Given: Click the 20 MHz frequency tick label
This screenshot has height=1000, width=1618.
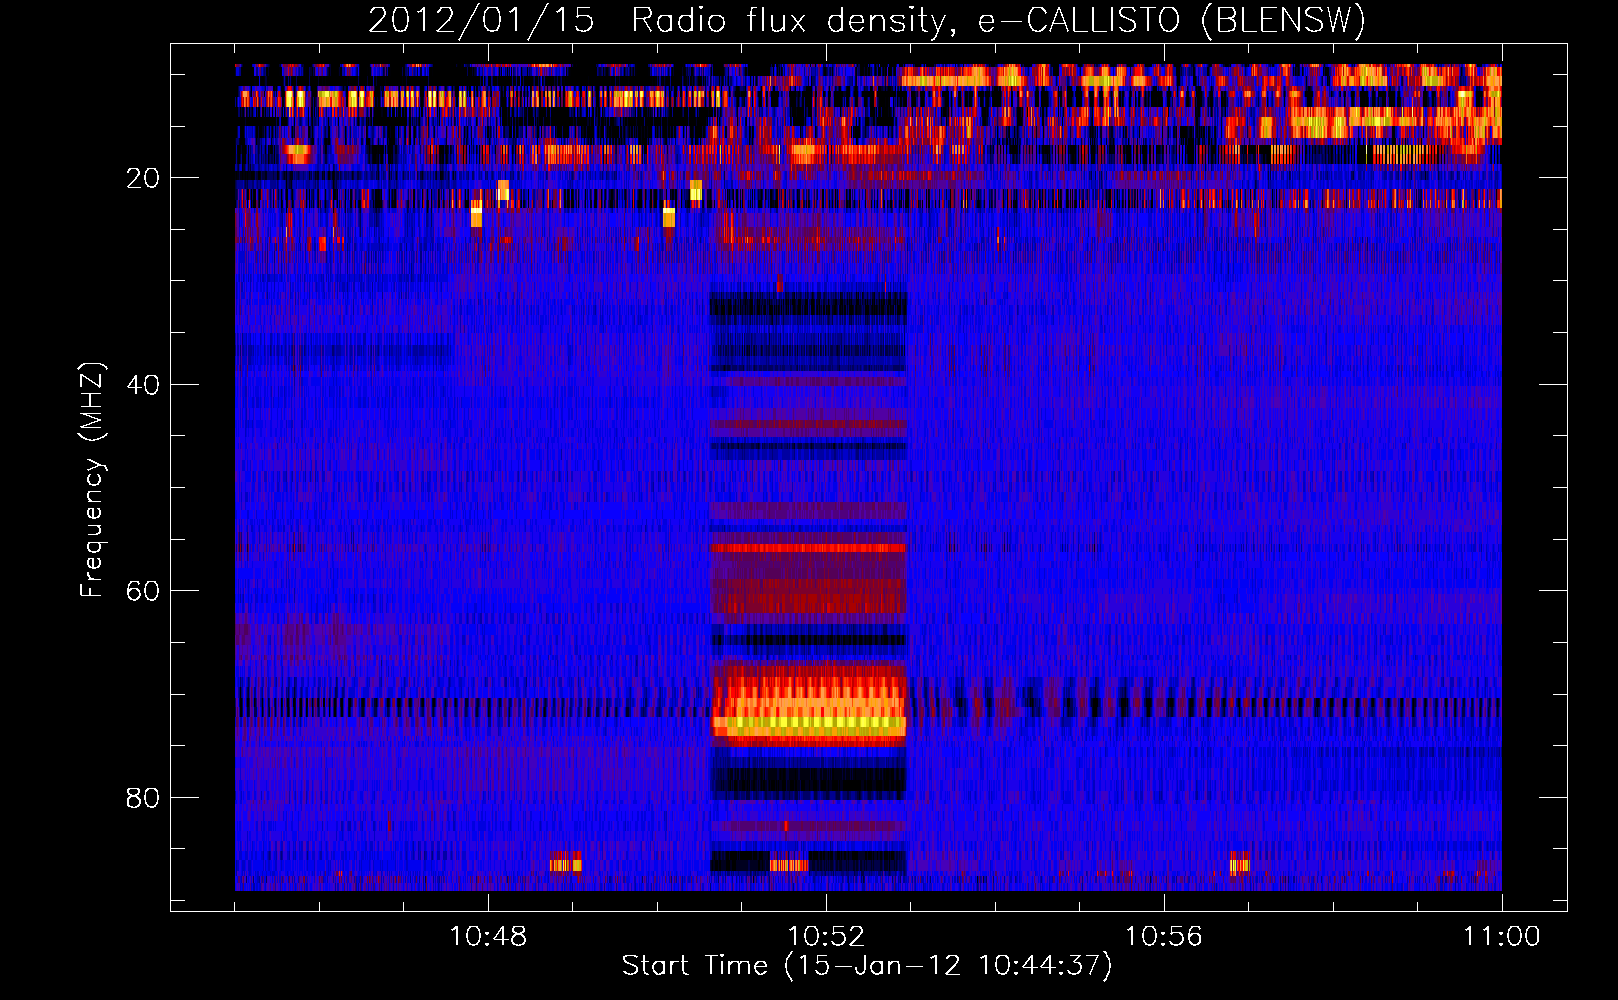Looking at the screenshot, I should pyautogui.click(x=143, y=178).
